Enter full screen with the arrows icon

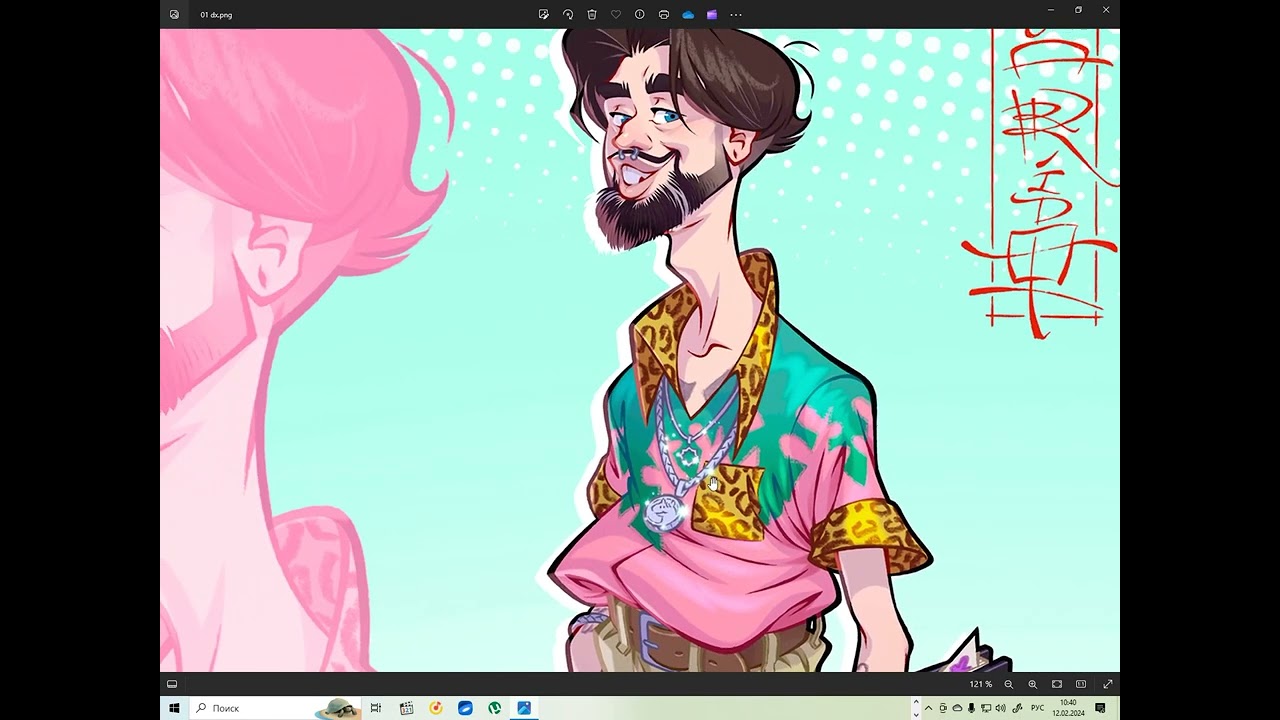1107,684
